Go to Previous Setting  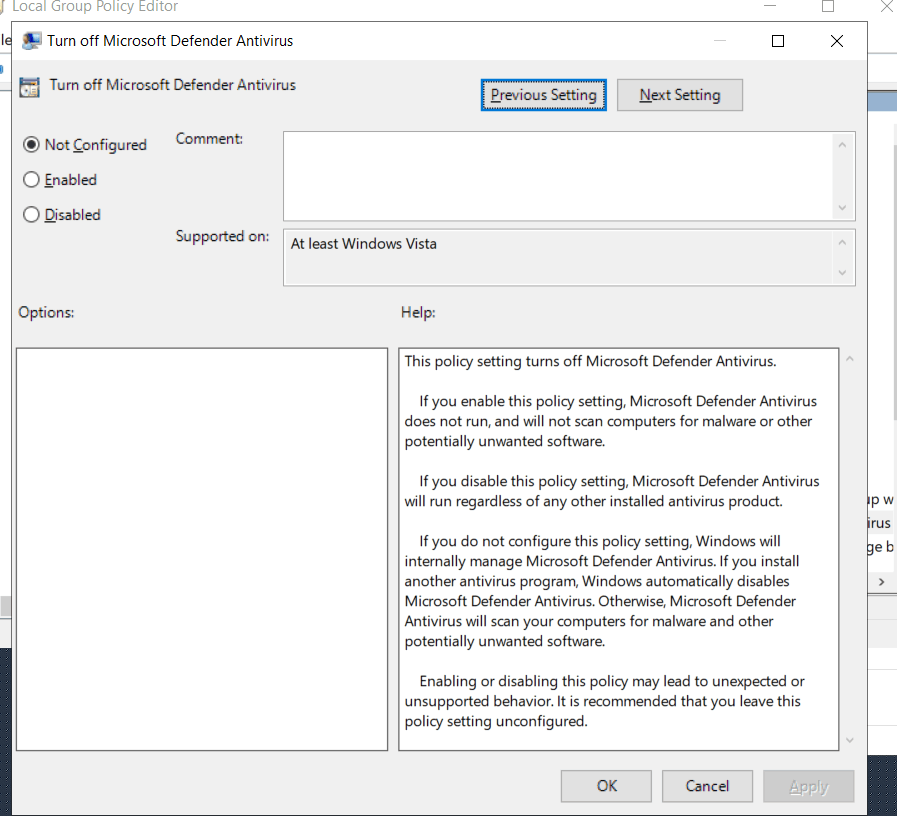pos(543,95)
